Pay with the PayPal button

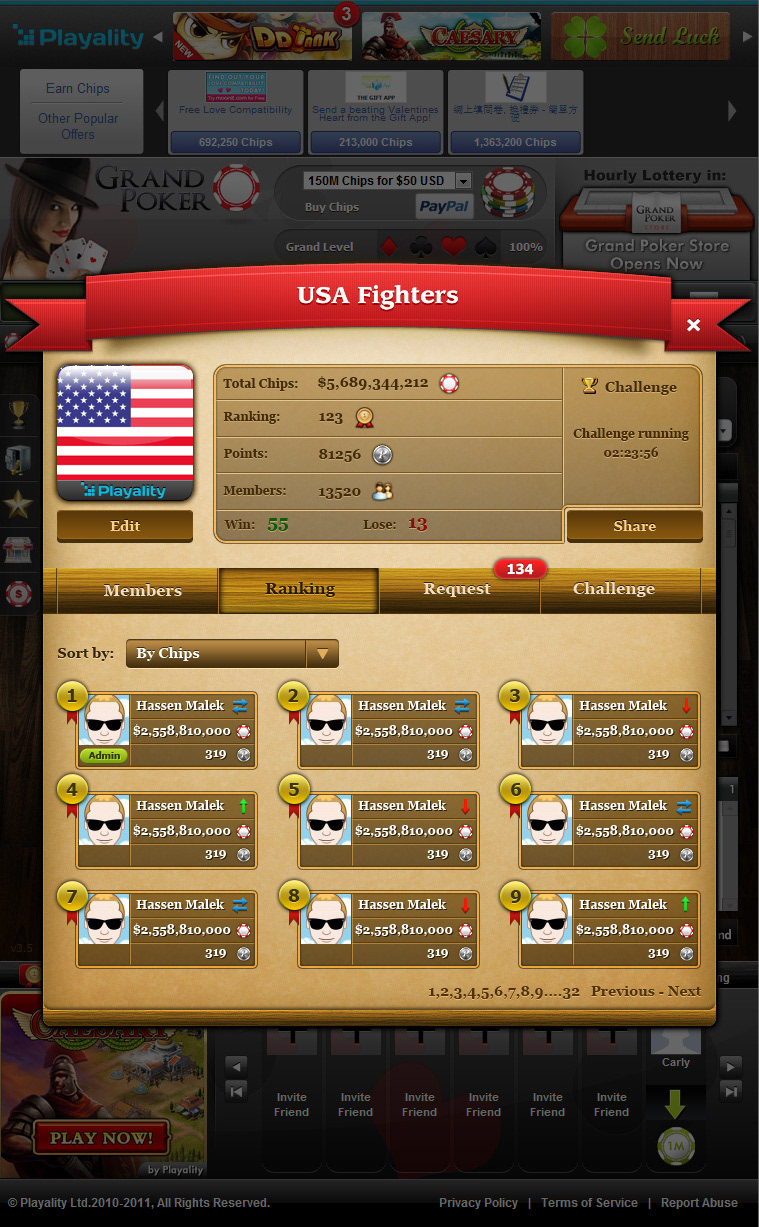click(444, 207)
